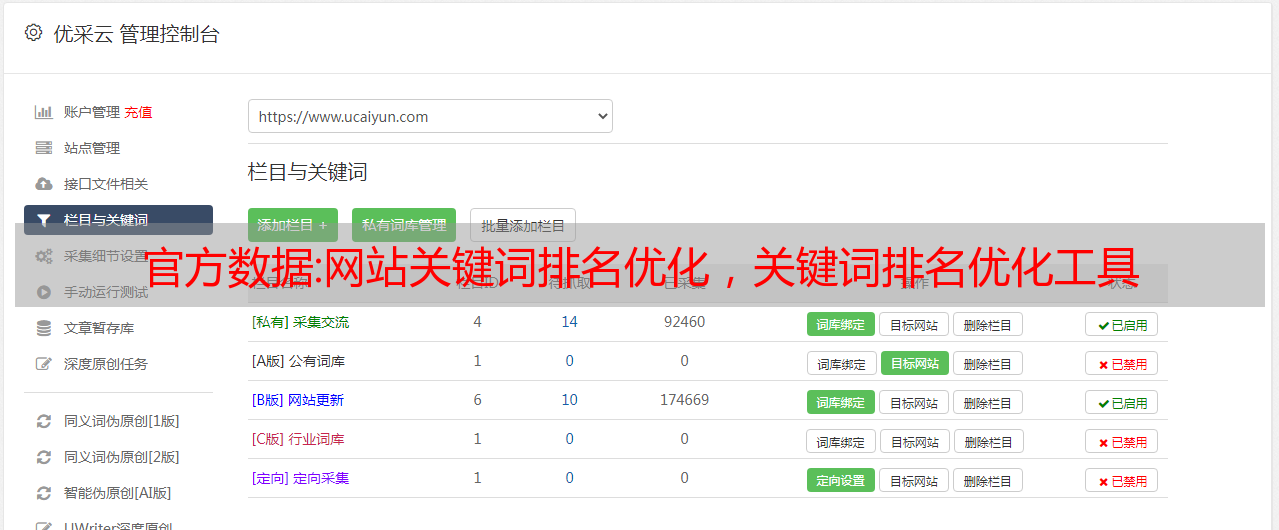Screen dimensions: 1279x530
Task: Click the 添加栏目 + button
Action: [293, 225]
